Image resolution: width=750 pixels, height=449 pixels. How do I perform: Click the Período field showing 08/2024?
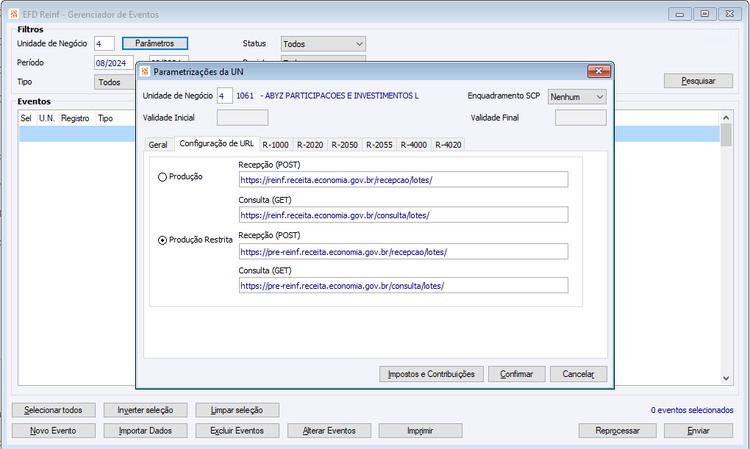tap(114, 63)
